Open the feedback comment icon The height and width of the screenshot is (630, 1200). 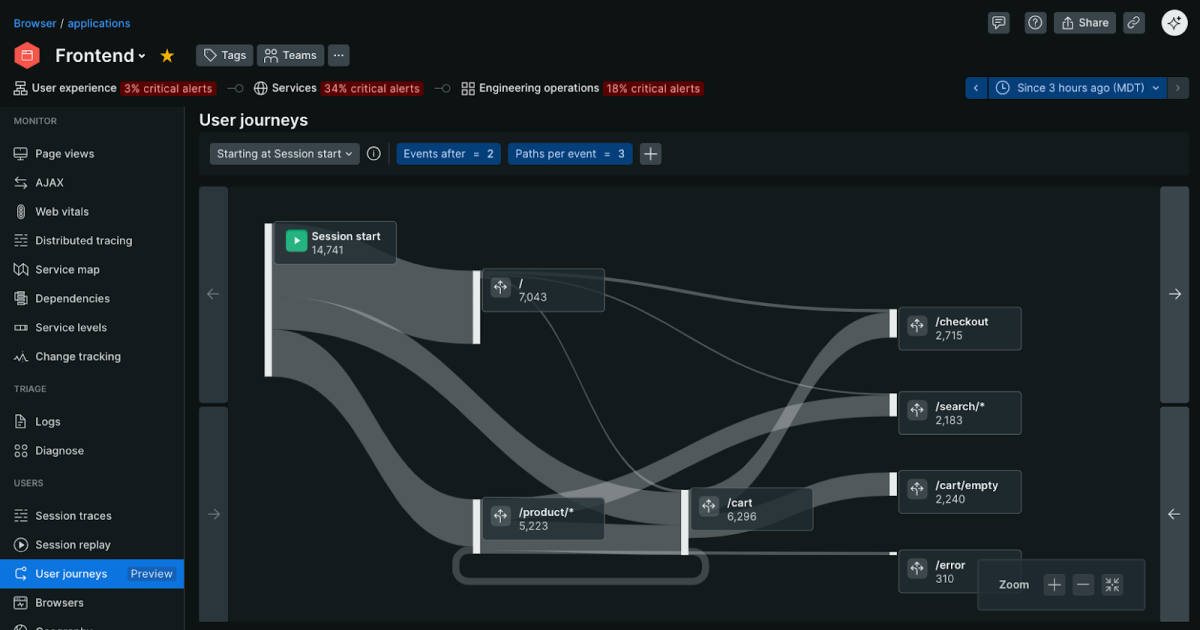tap(998, 22)
